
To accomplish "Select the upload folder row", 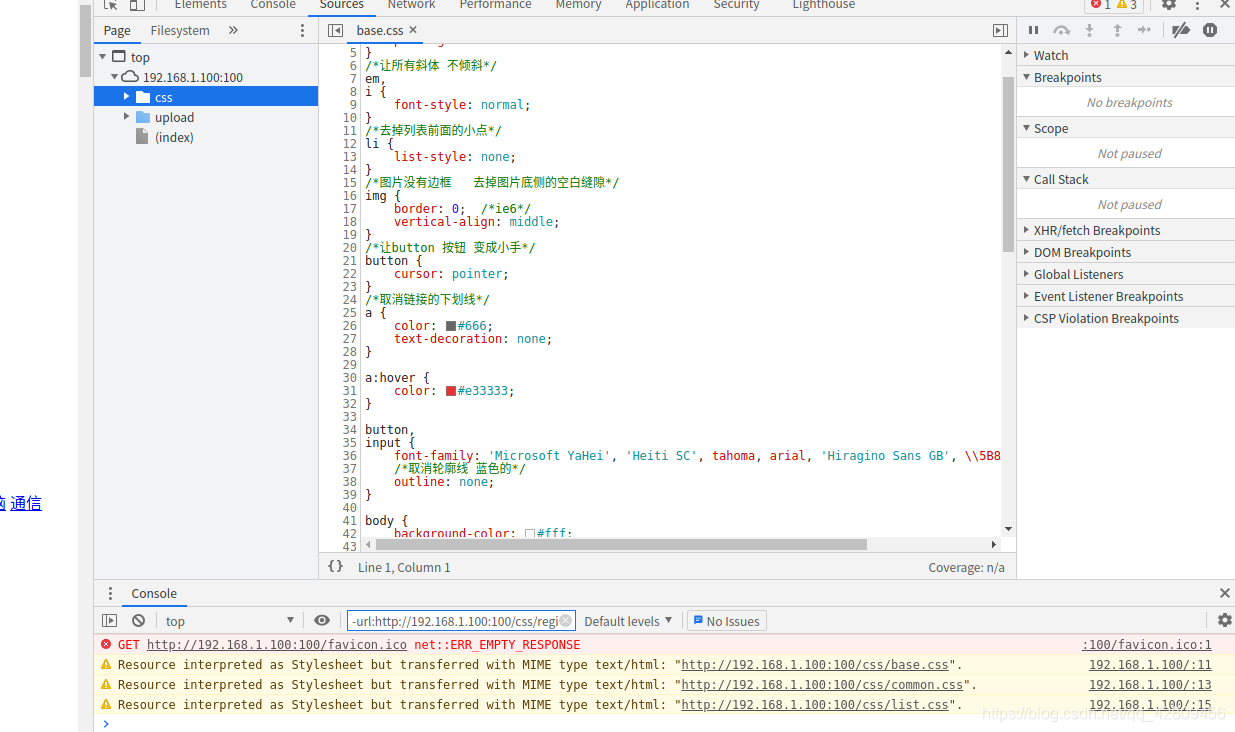I will 206,117.
